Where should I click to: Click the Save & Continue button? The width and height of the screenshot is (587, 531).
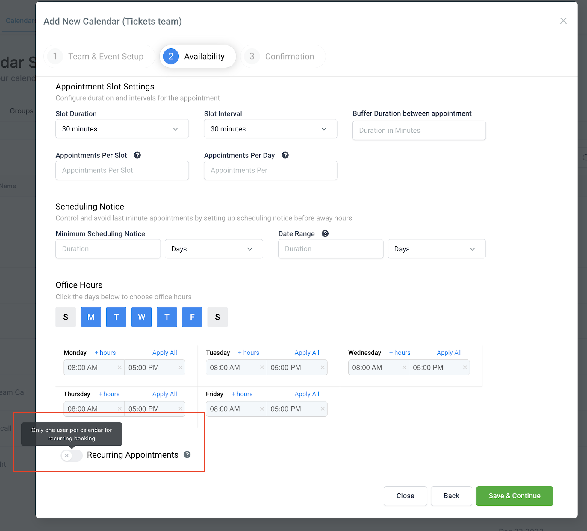[514, 496]
